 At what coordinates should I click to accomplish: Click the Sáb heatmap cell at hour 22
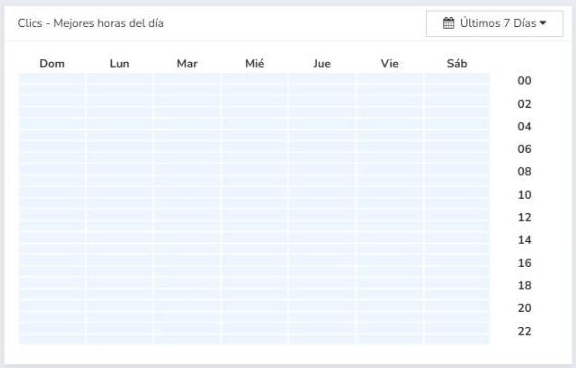pyautogui.click(x=457, y=328)
